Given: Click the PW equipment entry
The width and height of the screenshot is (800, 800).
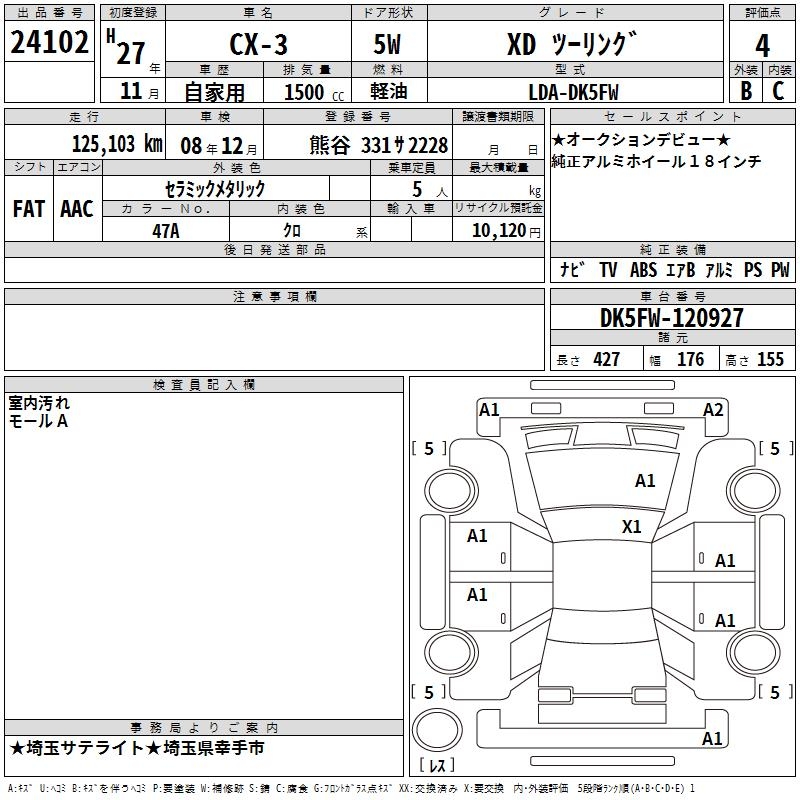Looking at the screenshot, I should [x=780, y=270].
